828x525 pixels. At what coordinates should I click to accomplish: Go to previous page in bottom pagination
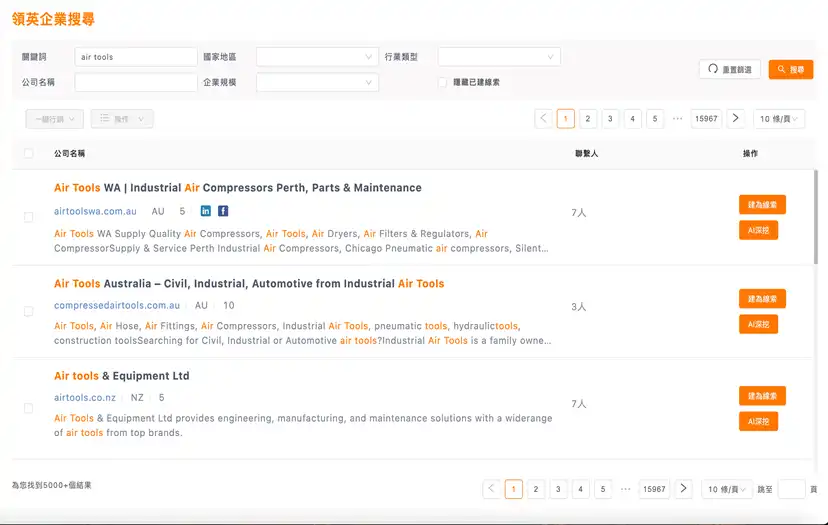tap(492, 489)
